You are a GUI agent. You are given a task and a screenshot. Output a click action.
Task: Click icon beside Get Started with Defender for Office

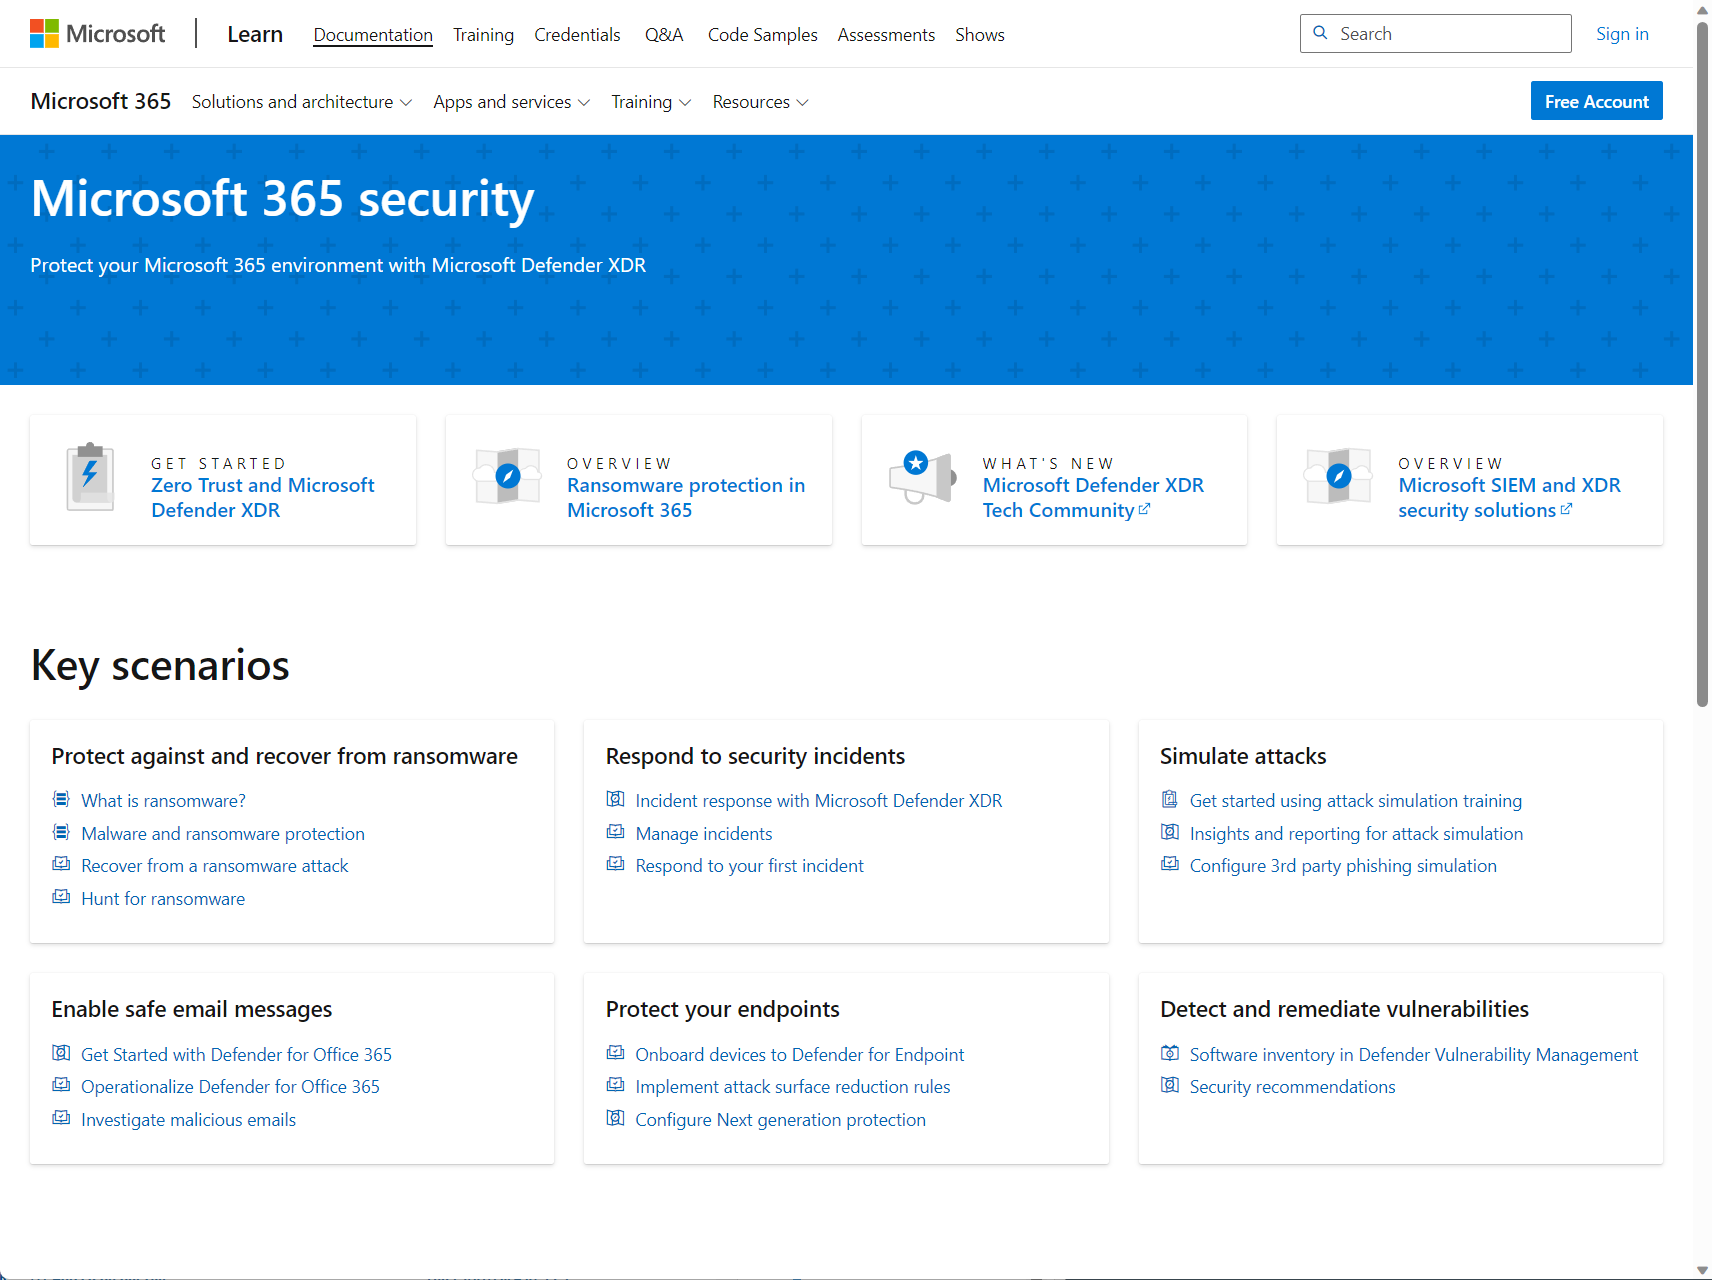click(x=61, y=1053)
